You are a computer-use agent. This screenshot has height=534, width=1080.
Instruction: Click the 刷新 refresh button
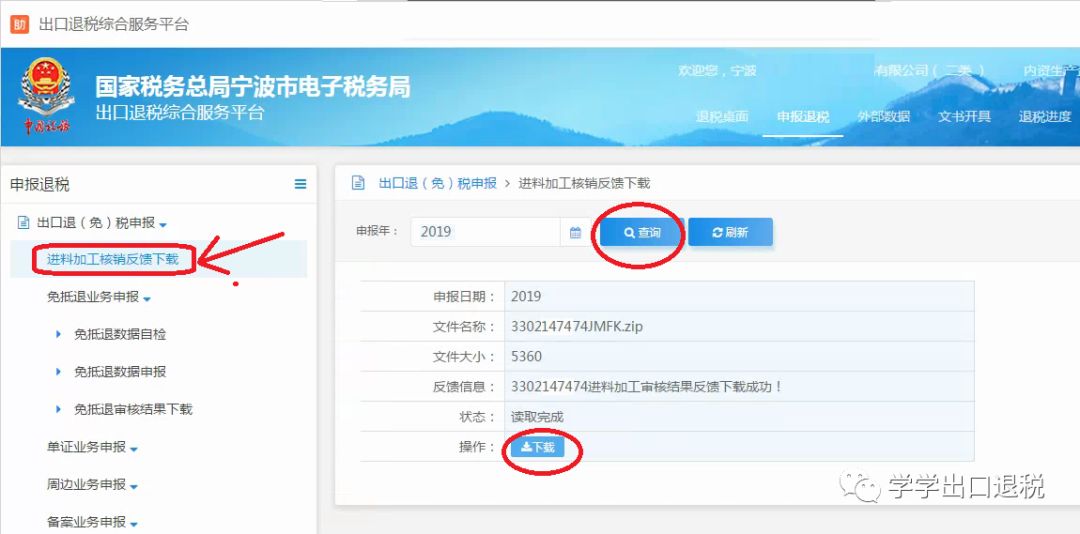click(730, 232)
